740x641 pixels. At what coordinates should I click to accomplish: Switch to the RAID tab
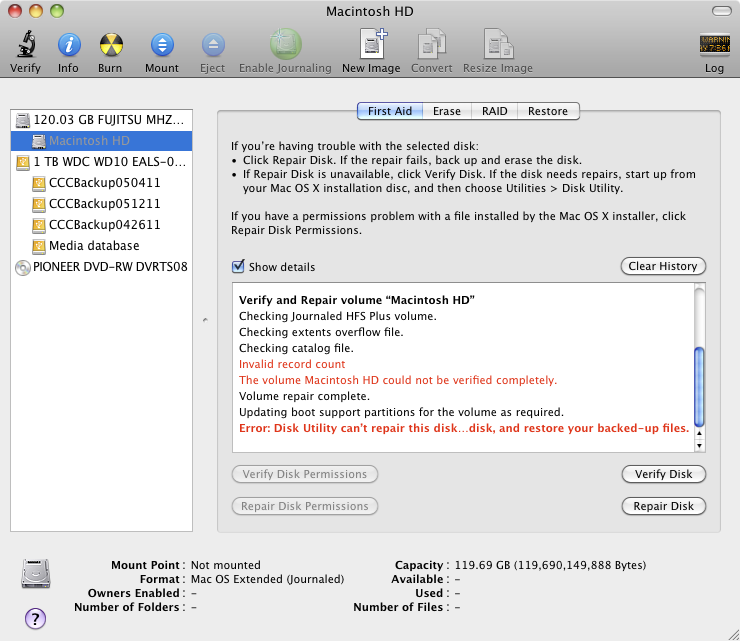click(x=494, y=111)
